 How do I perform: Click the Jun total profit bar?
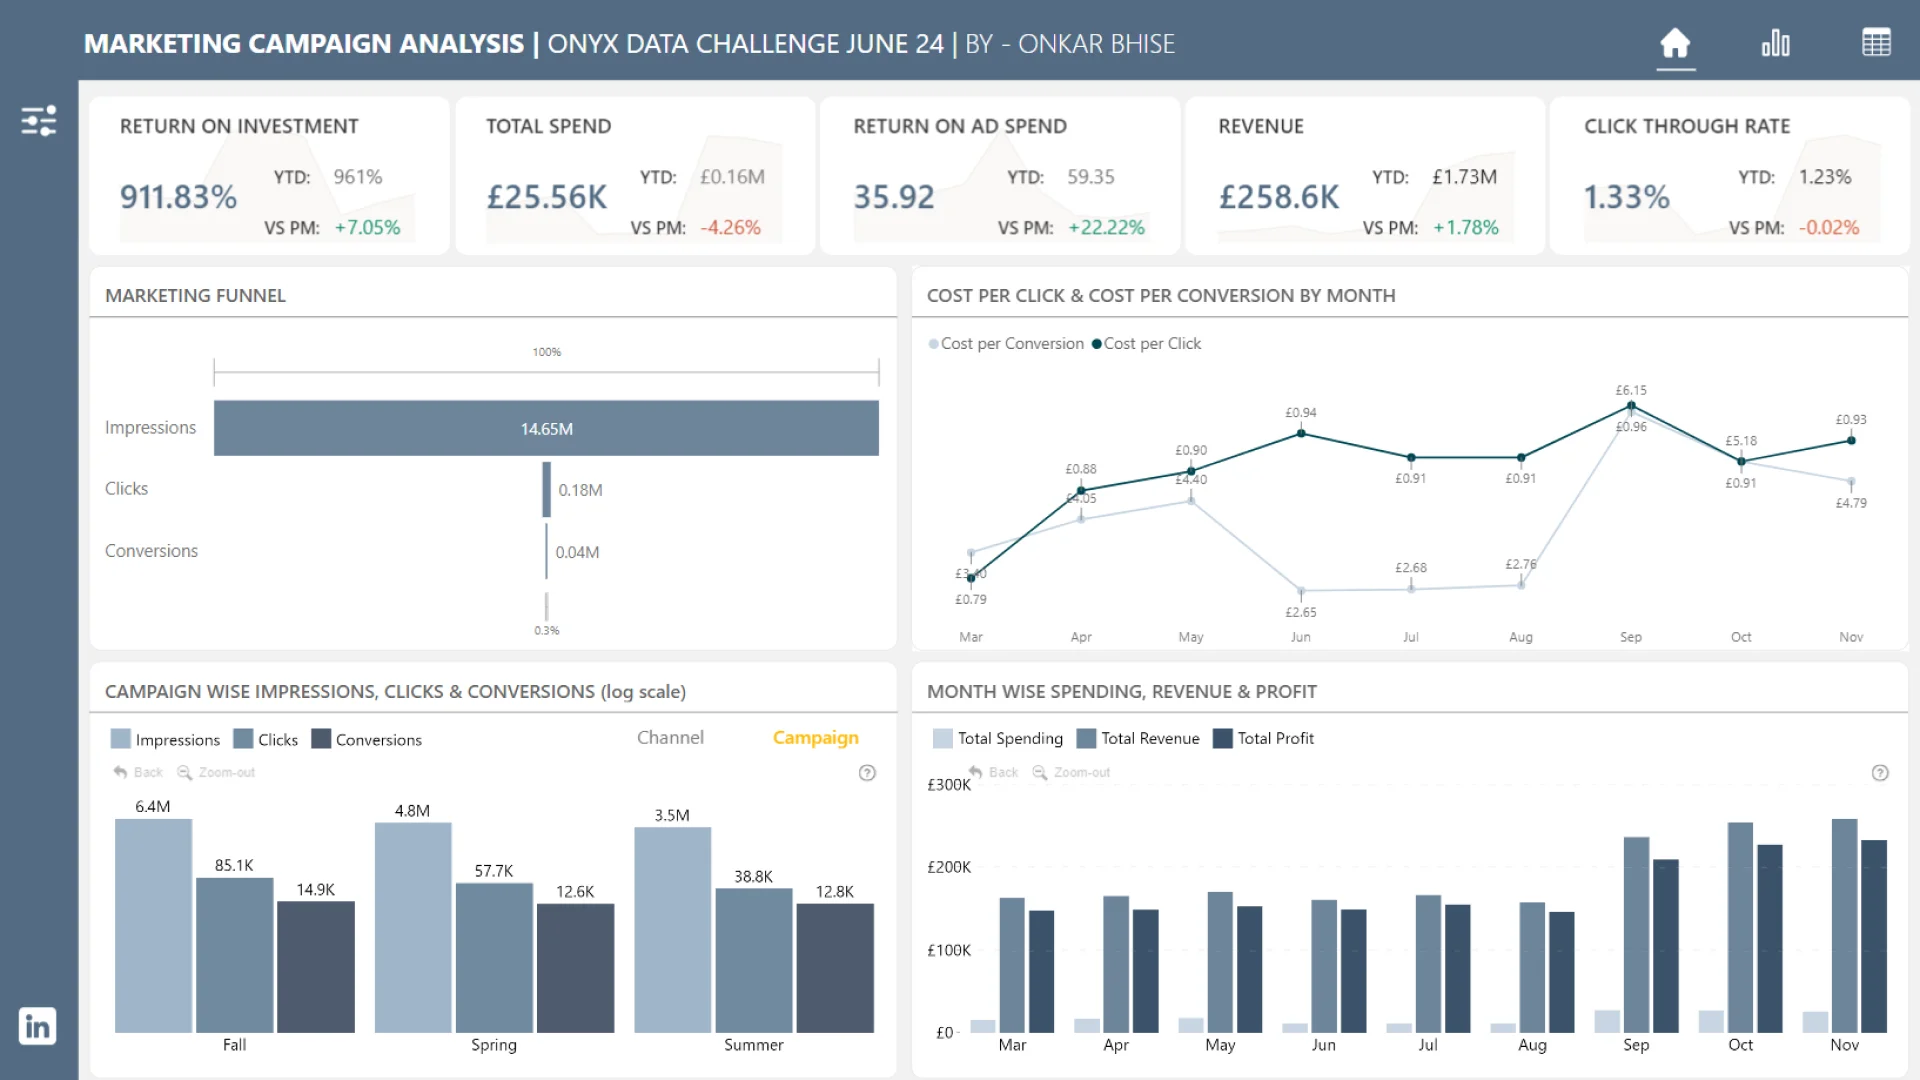(1353, 971)
